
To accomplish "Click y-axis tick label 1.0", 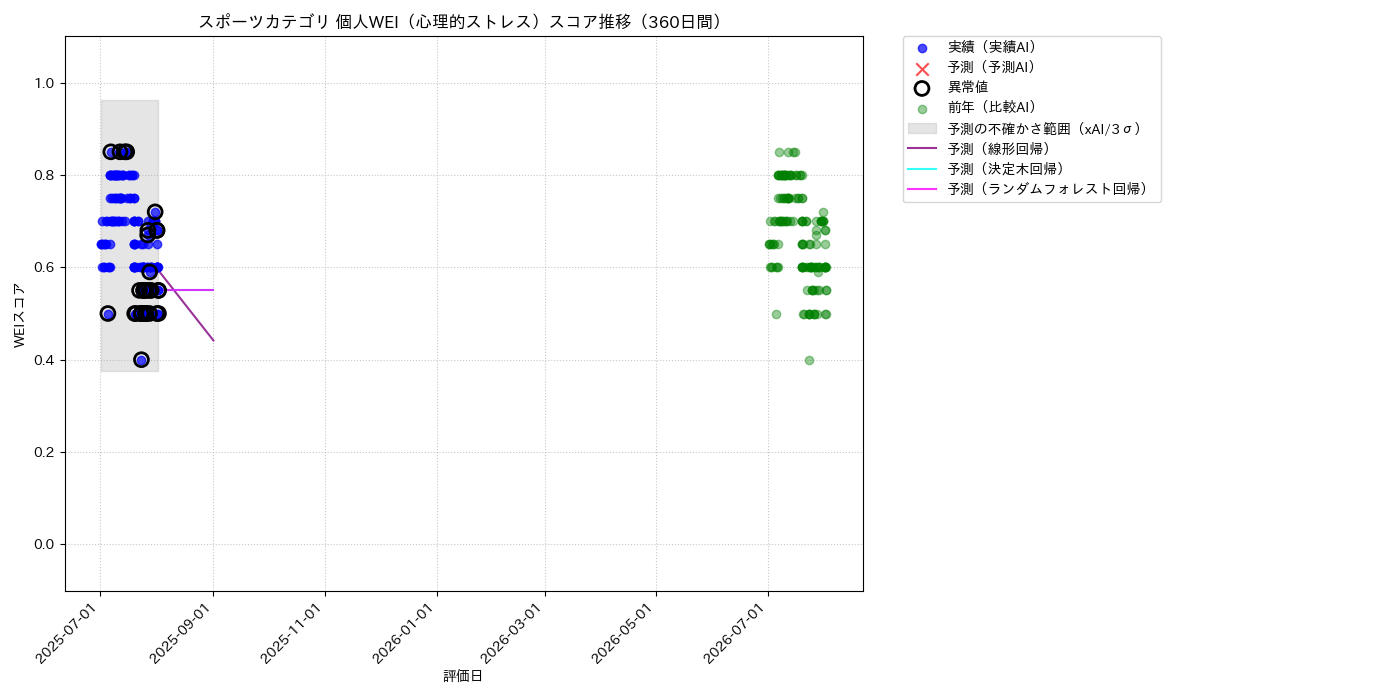I will click(x=45, y=83).
